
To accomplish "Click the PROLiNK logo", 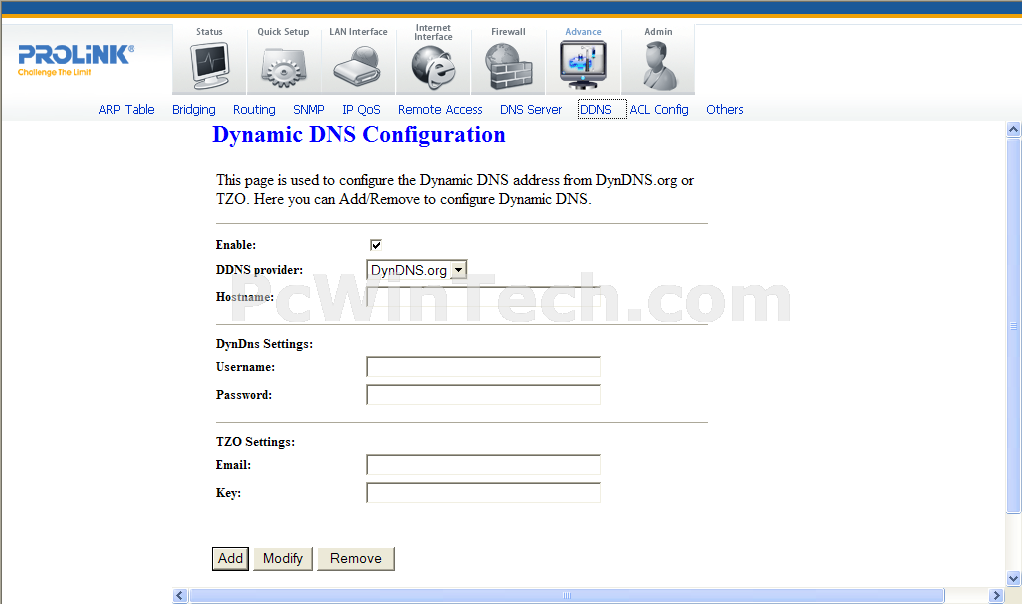I will 76,60.
